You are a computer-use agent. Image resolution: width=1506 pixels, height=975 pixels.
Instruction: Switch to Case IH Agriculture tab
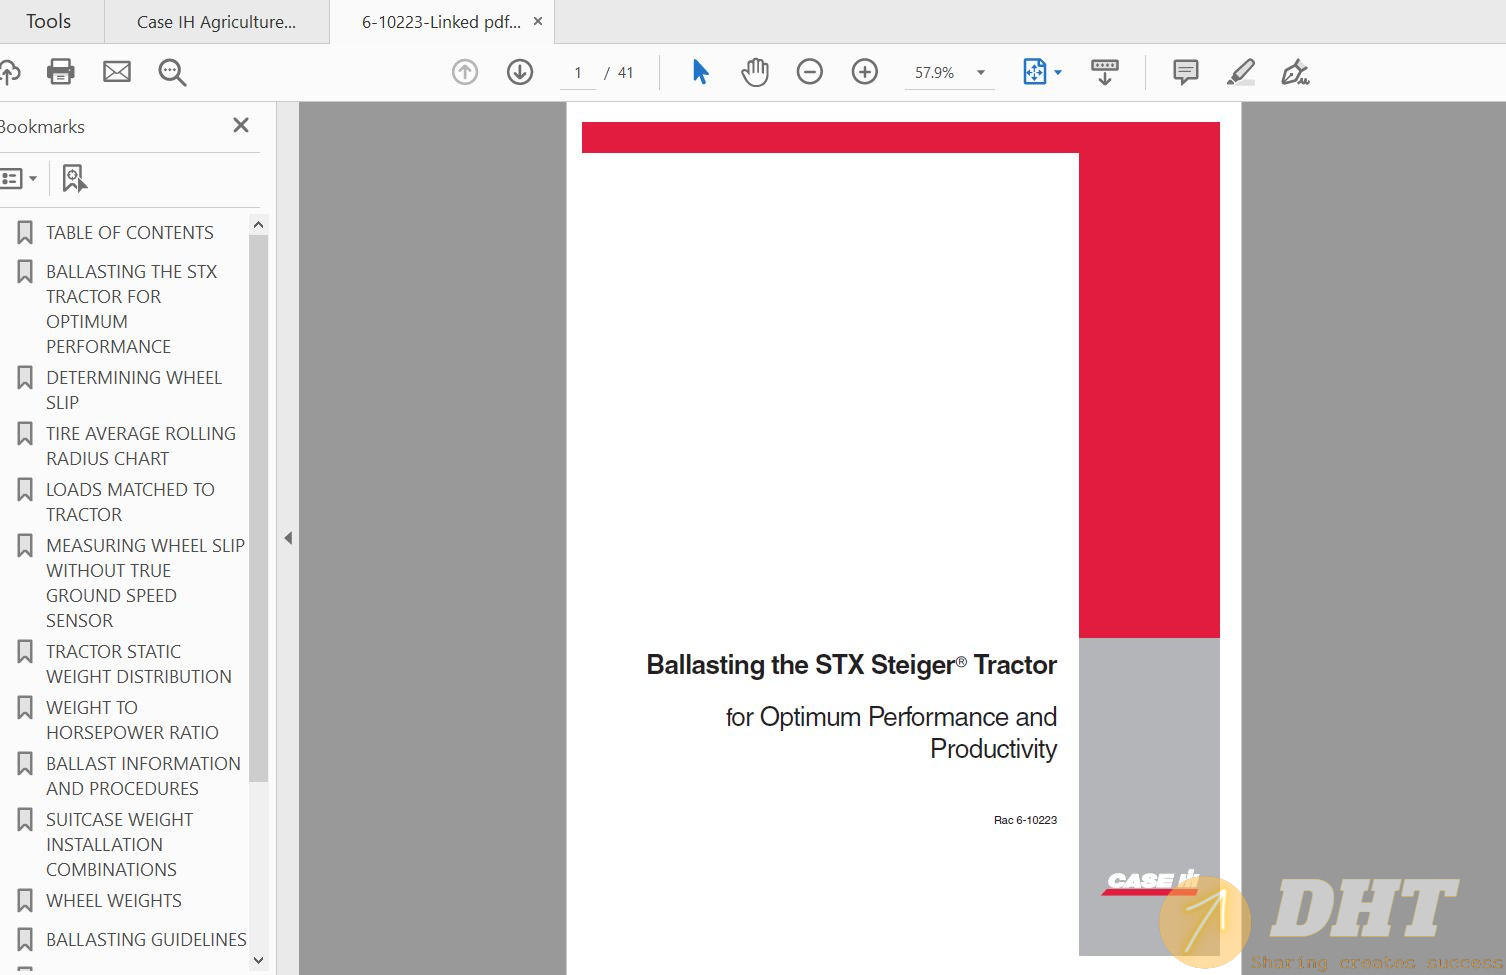217,22
